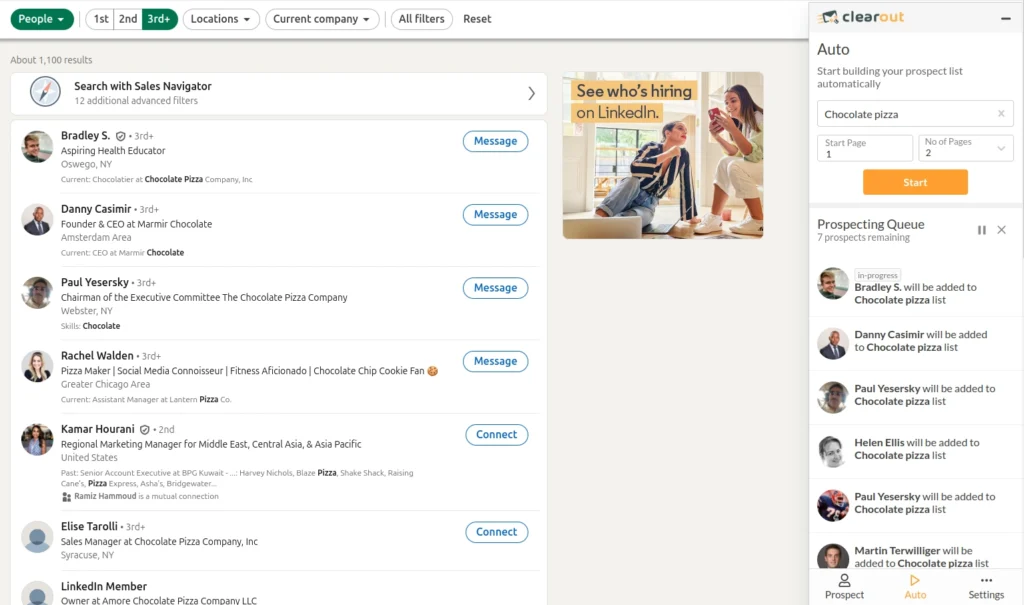Viewport: 1024px width, 605px height.
Task: Open the Current company filter dropdown
Action: [x=321, y=19]
